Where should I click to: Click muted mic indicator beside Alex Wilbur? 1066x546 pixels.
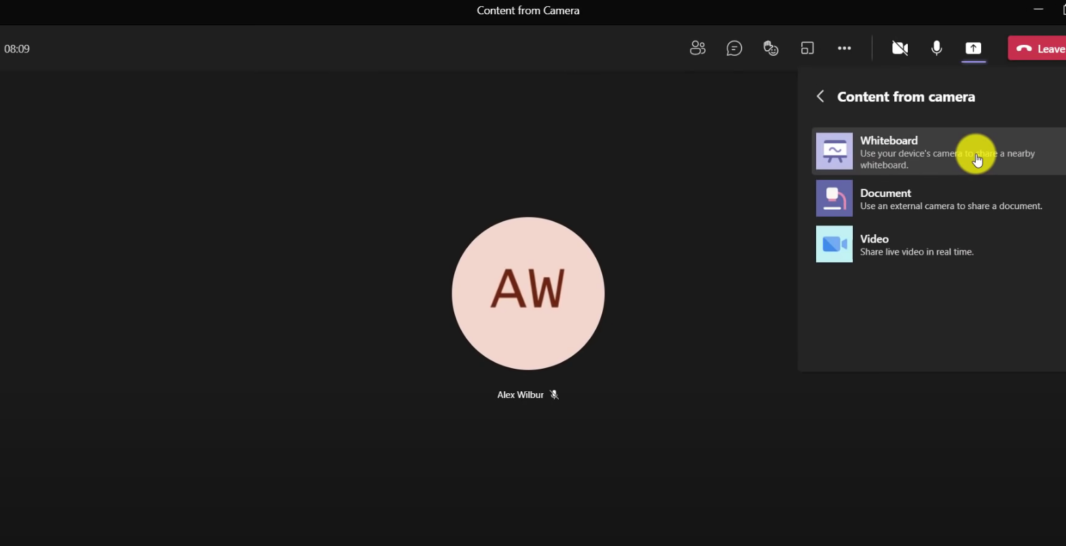pos(554,395)
